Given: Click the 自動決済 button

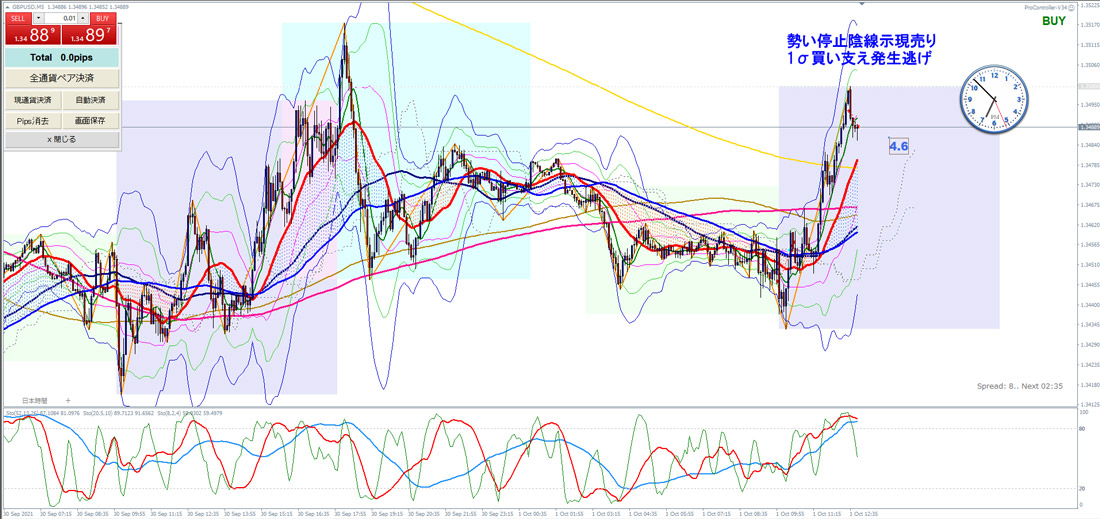Looking at the screenshot, I should 90,100.
